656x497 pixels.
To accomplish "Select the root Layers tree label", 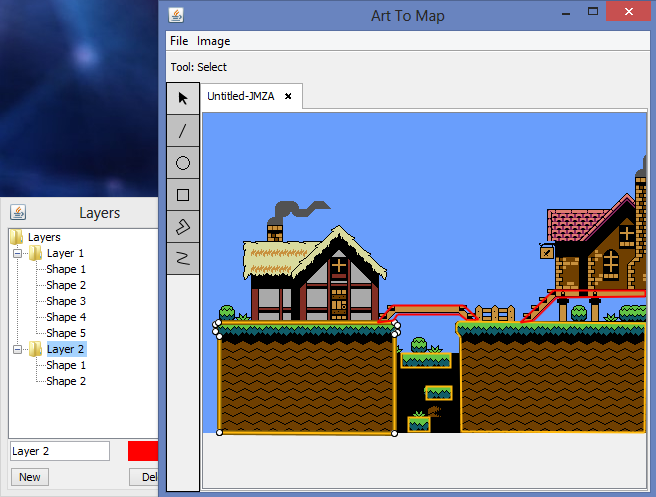I will coord(44,237).
